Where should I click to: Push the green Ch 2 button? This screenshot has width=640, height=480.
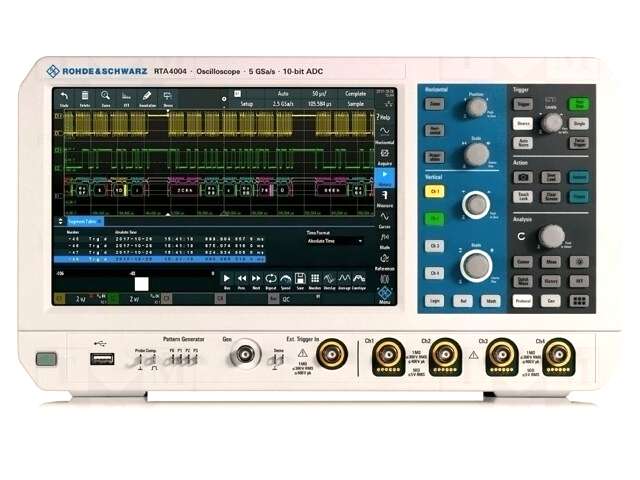pos(435,219)
